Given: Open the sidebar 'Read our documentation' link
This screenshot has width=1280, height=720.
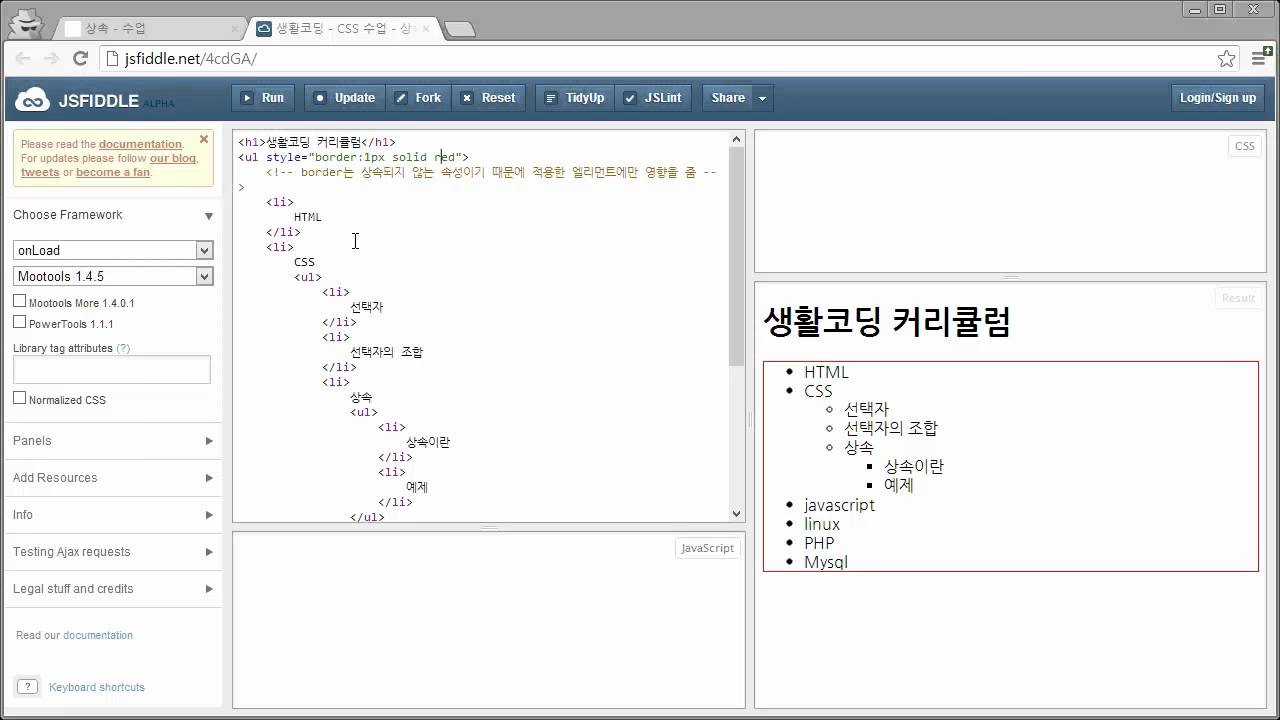Looking at the screenshot, I should (x=97, y=635).
